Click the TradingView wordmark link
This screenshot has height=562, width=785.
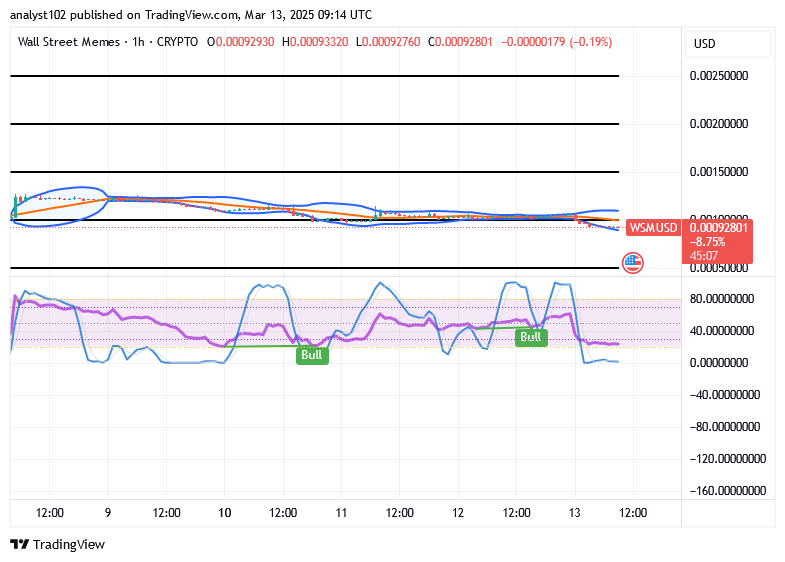pos(69,544)
